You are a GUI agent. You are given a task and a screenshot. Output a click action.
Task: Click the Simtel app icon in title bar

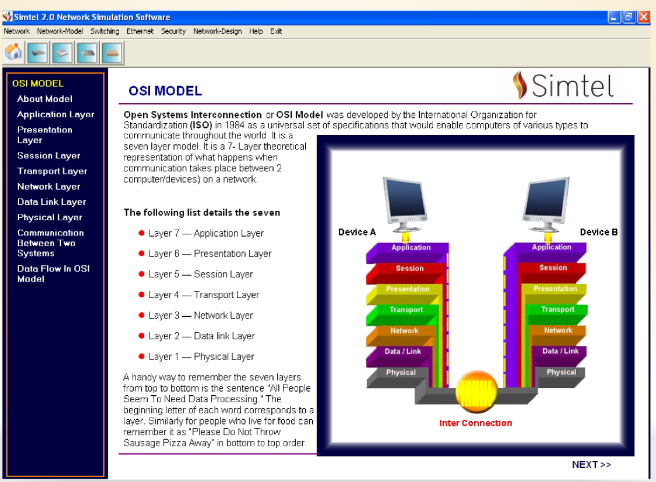[9, 17]
